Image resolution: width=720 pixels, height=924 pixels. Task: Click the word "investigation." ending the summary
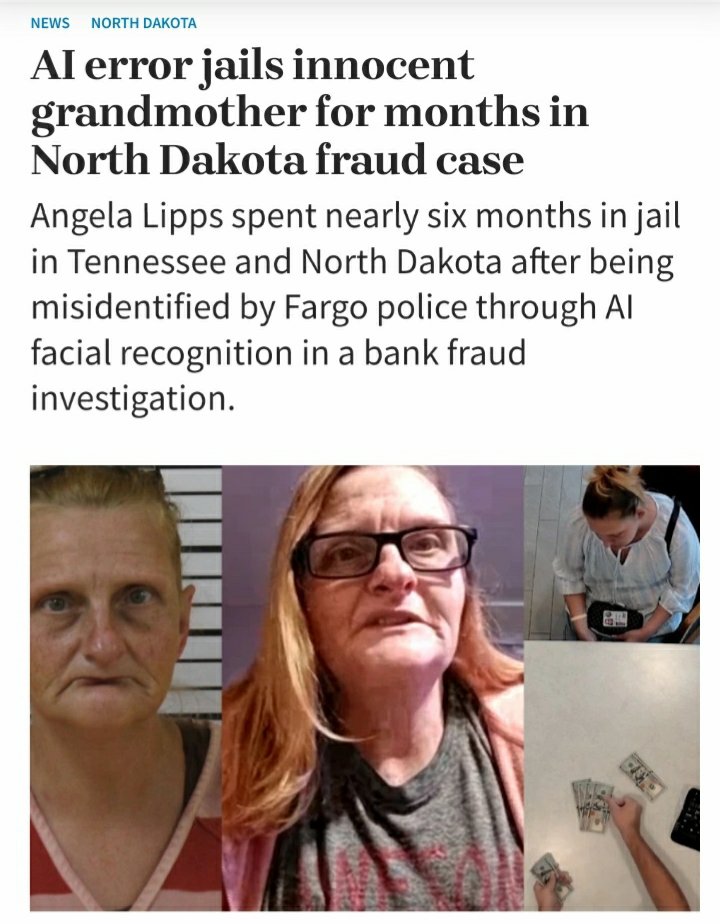pyautogui.click(x=133, y=400)
